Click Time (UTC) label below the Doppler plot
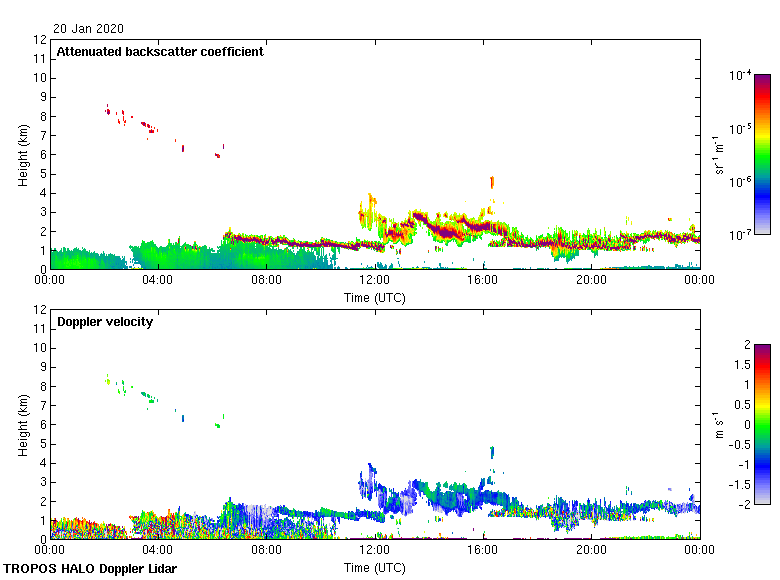 375,568
